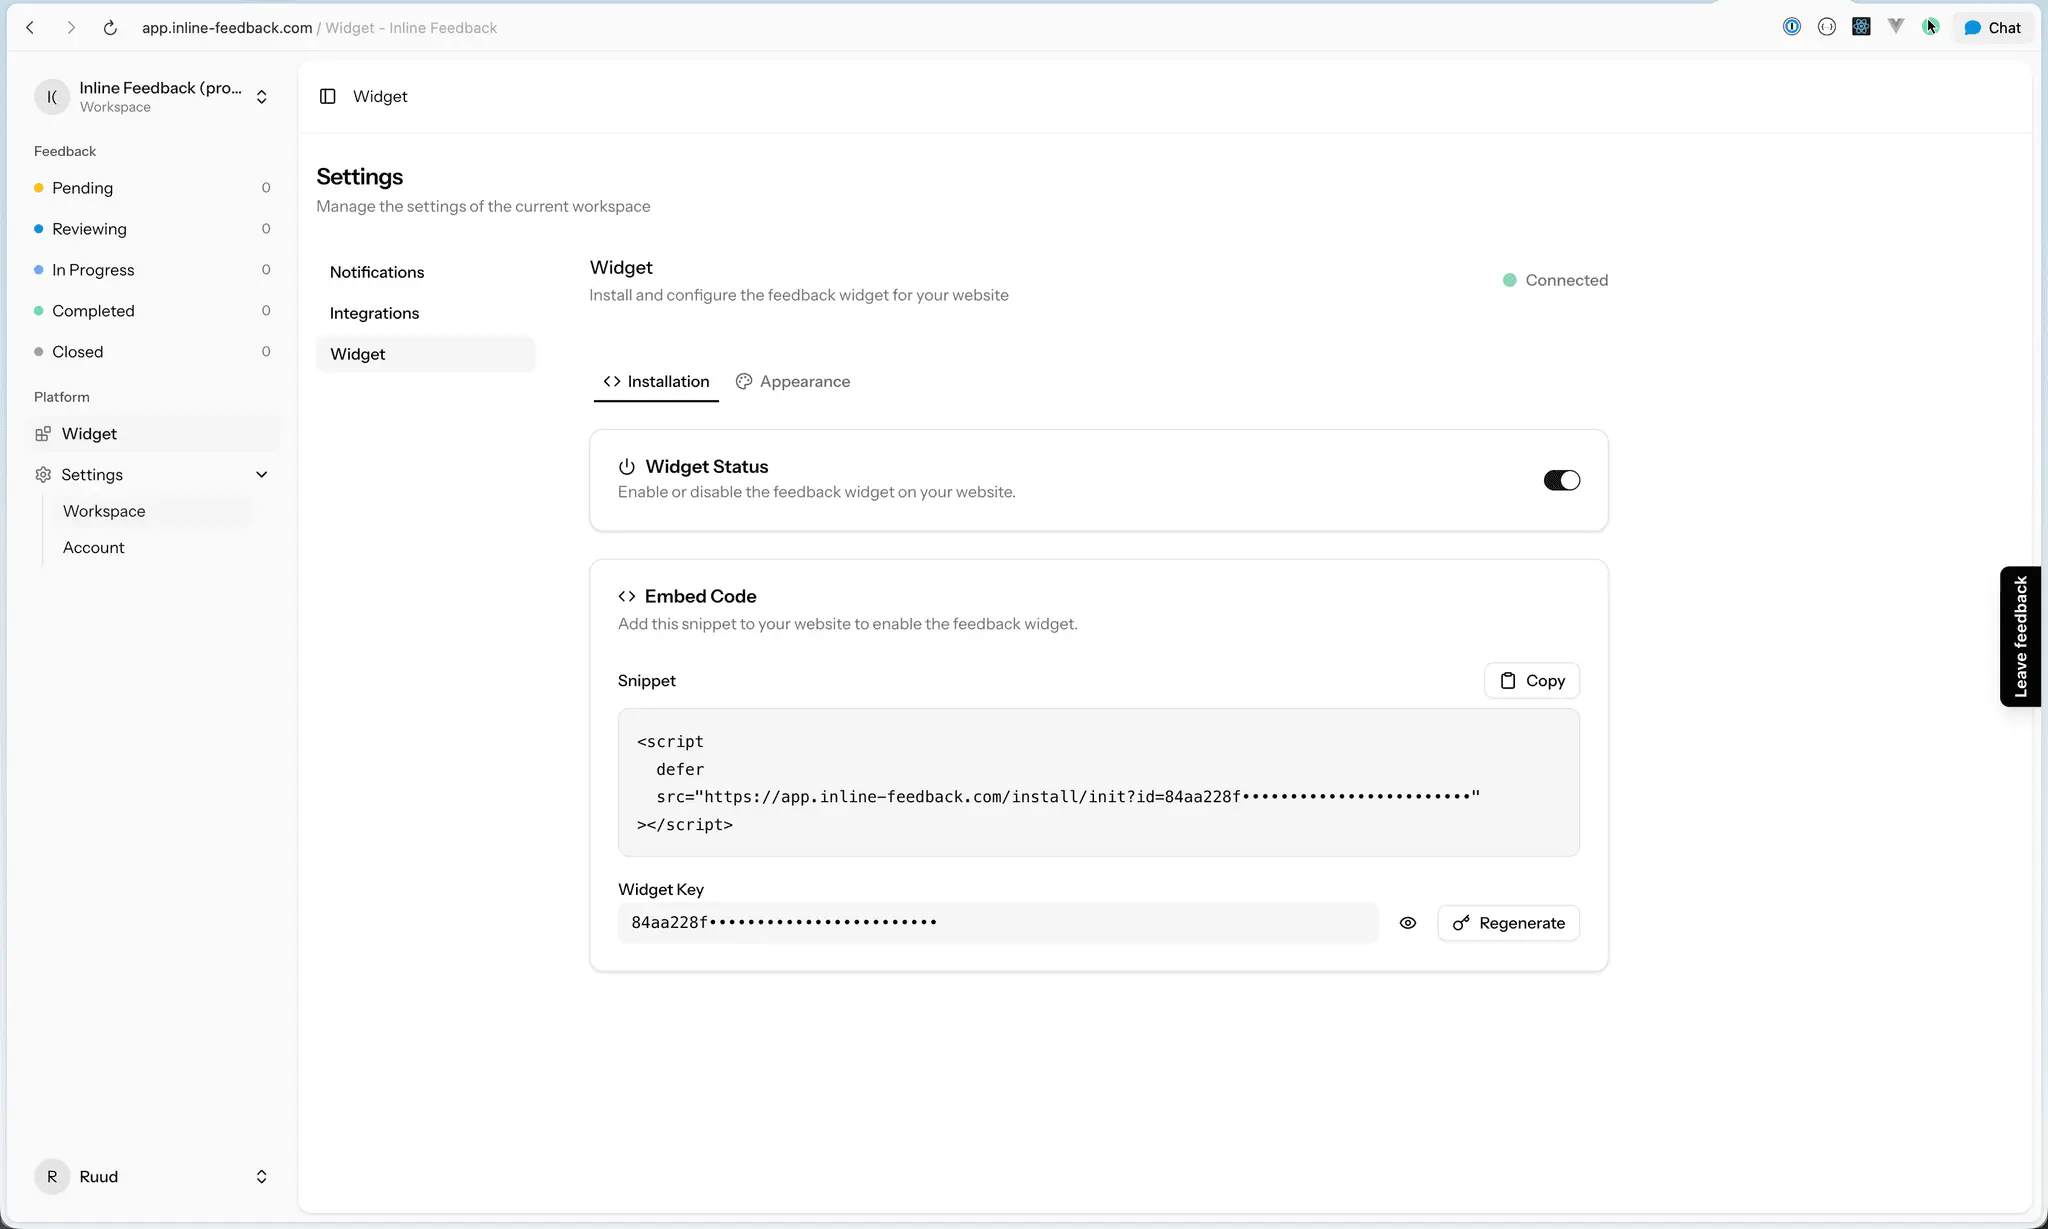Reveal the widget key with the eye icon

pyautogui.click(x=1408, y=923)
